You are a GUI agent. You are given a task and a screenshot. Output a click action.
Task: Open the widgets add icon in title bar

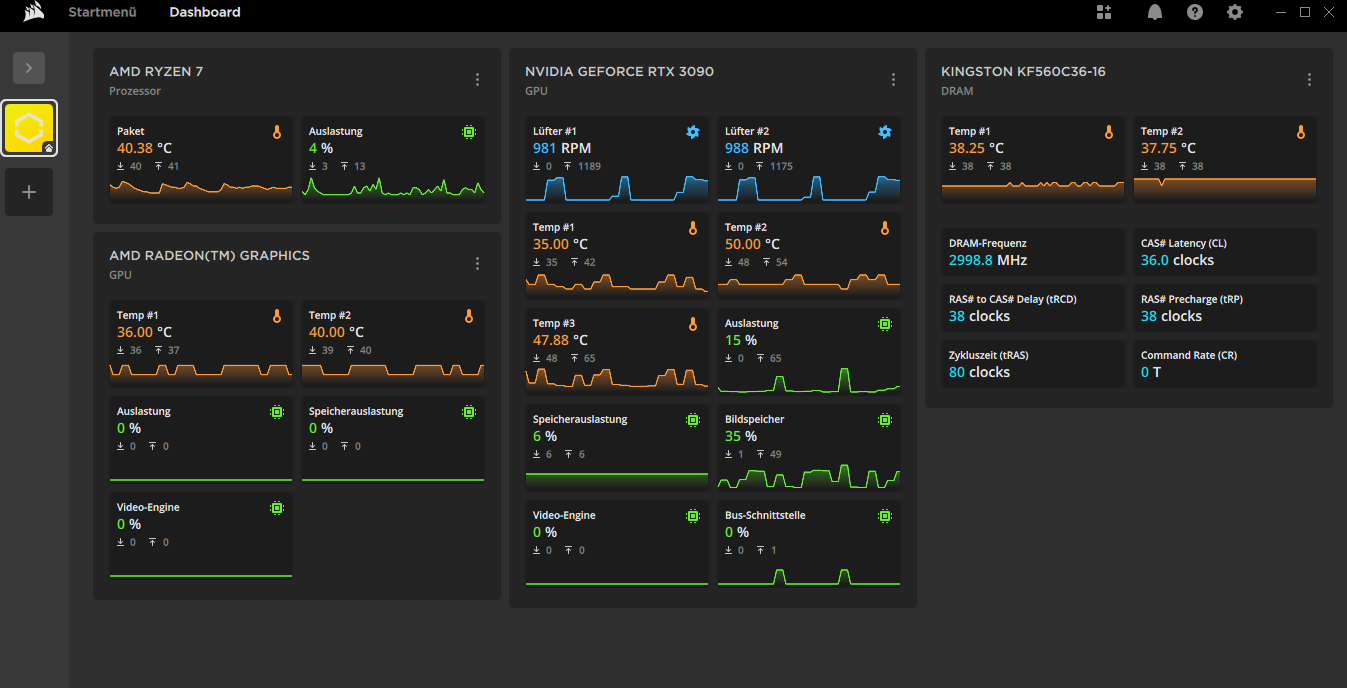tap(1104, 12)
